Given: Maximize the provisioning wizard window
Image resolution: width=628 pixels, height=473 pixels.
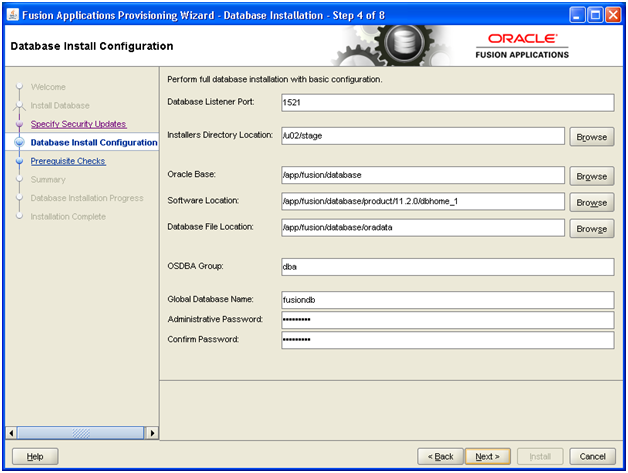Looking at the screenshot, I should coord(595,15).
